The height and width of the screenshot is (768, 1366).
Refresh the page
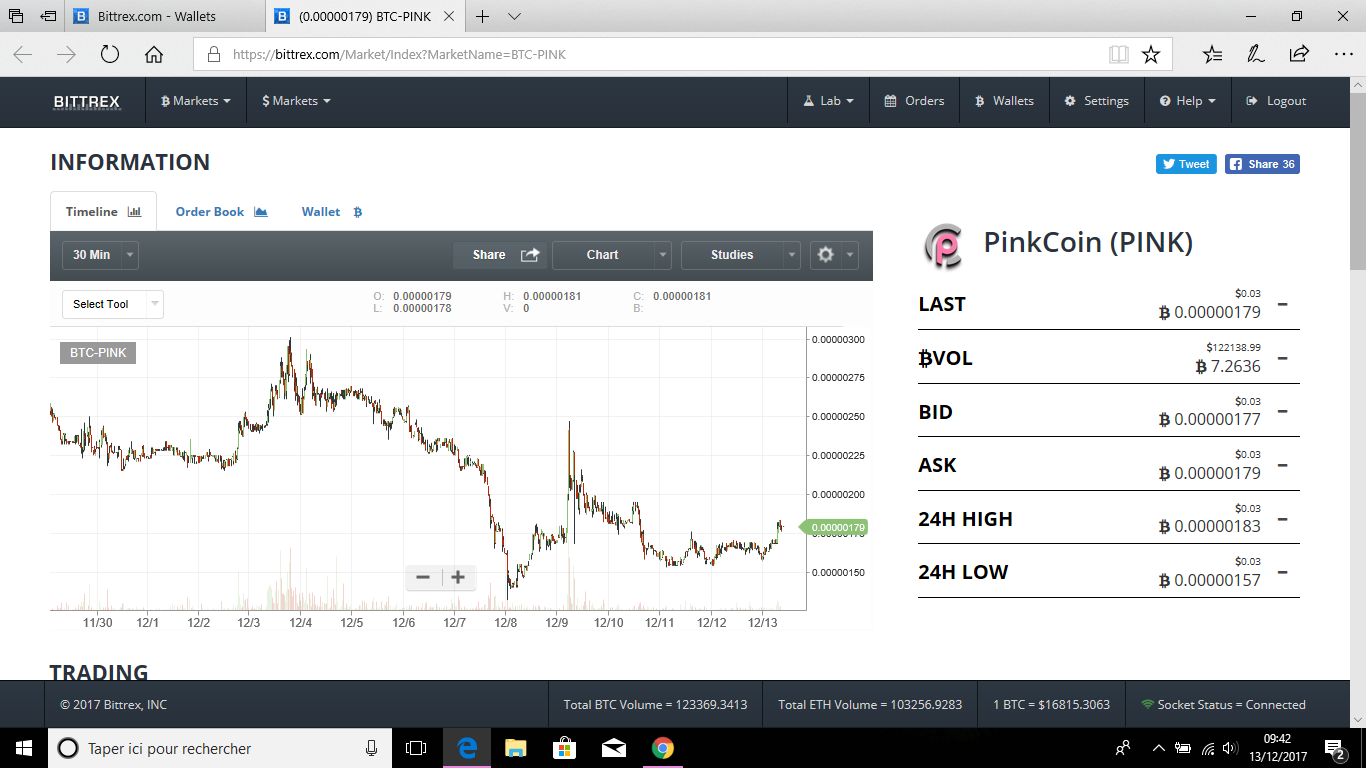110,54
